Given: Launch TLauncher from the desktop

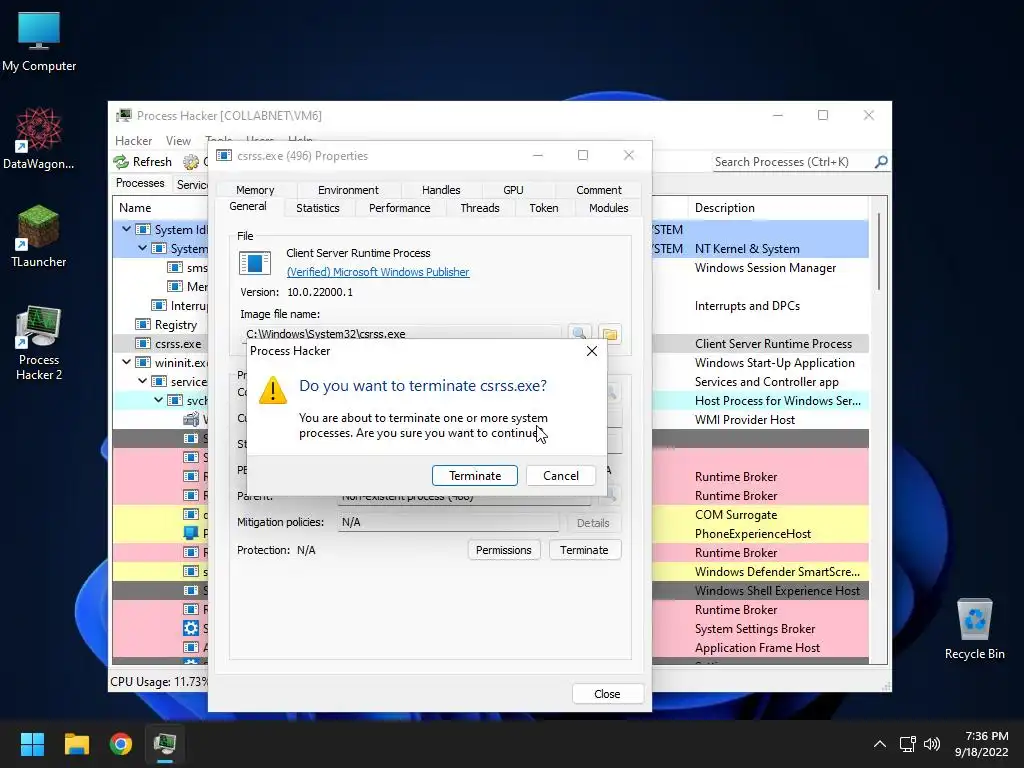Looking at the screenshot, I should coord(39,236).
